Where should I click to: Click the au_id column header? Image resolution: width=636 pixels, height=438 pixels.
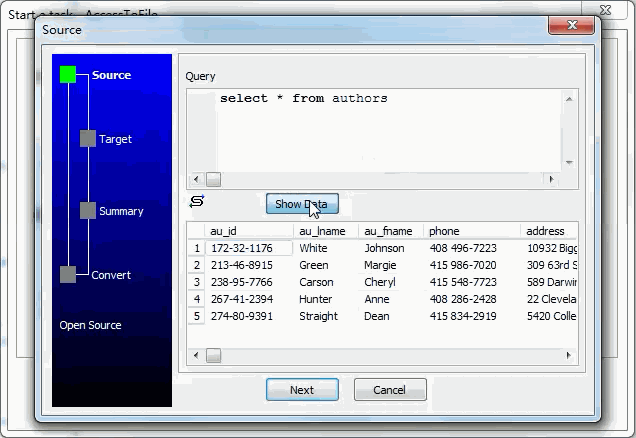(x=249, y=231)
